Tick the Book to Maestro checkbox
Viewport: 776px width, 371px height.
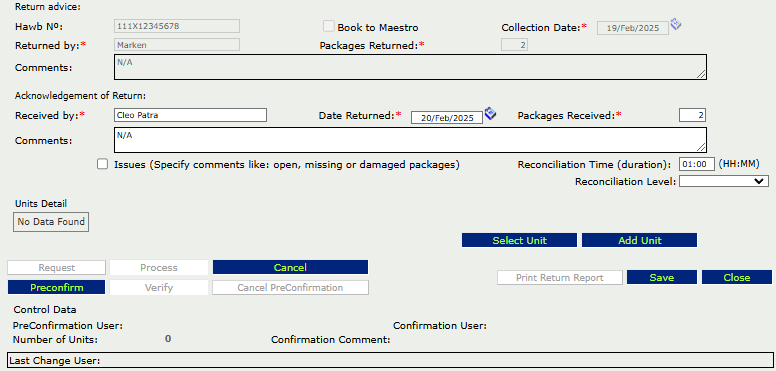click(329, 26)
